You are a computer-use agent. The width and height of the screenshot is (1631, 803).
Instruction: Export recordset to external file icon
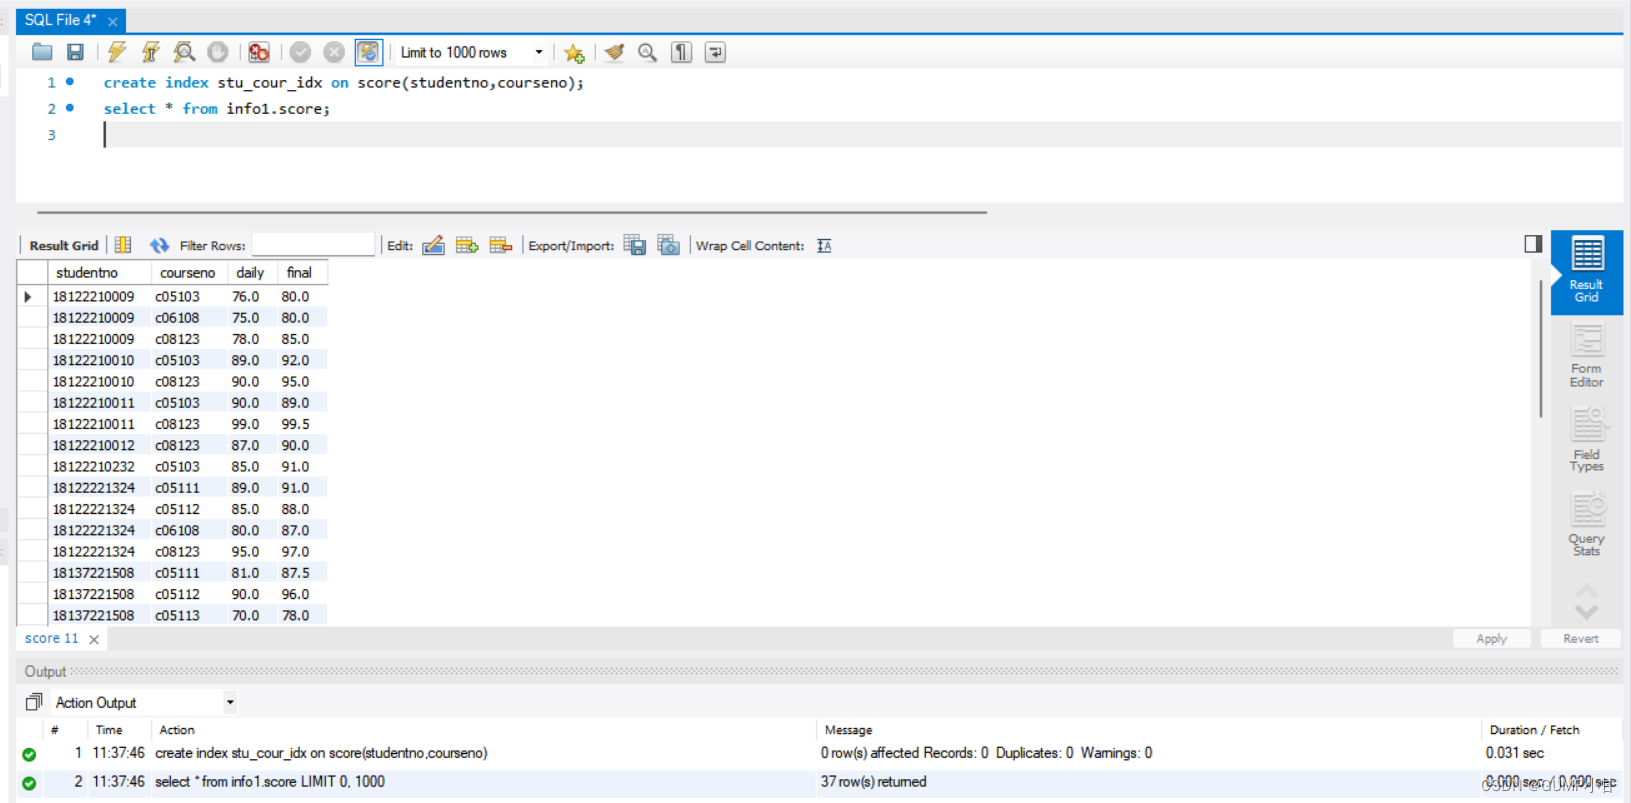635,245
